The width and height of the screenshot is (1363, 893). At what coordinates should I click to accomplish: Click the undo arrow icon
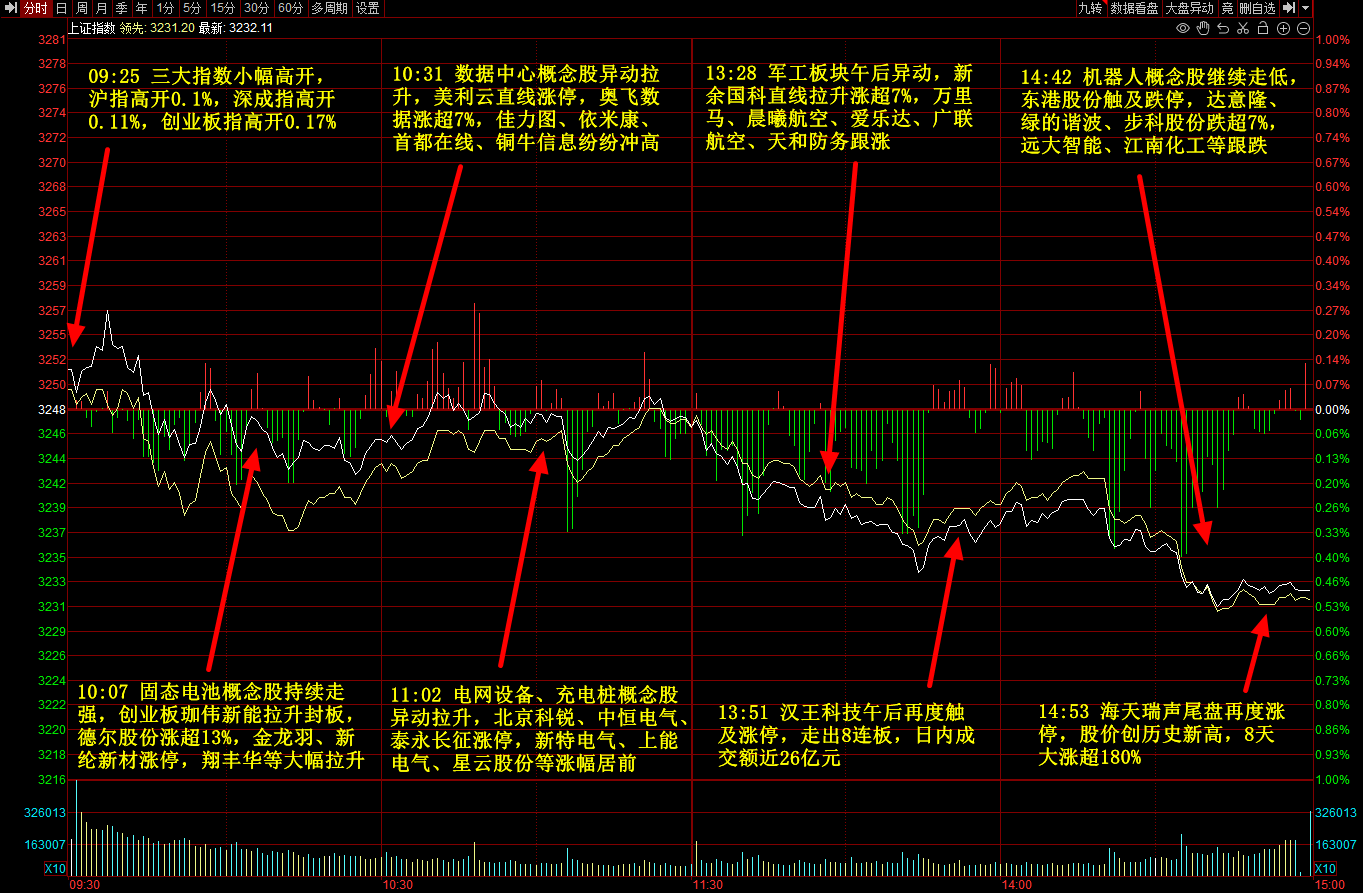point(1223,28)
